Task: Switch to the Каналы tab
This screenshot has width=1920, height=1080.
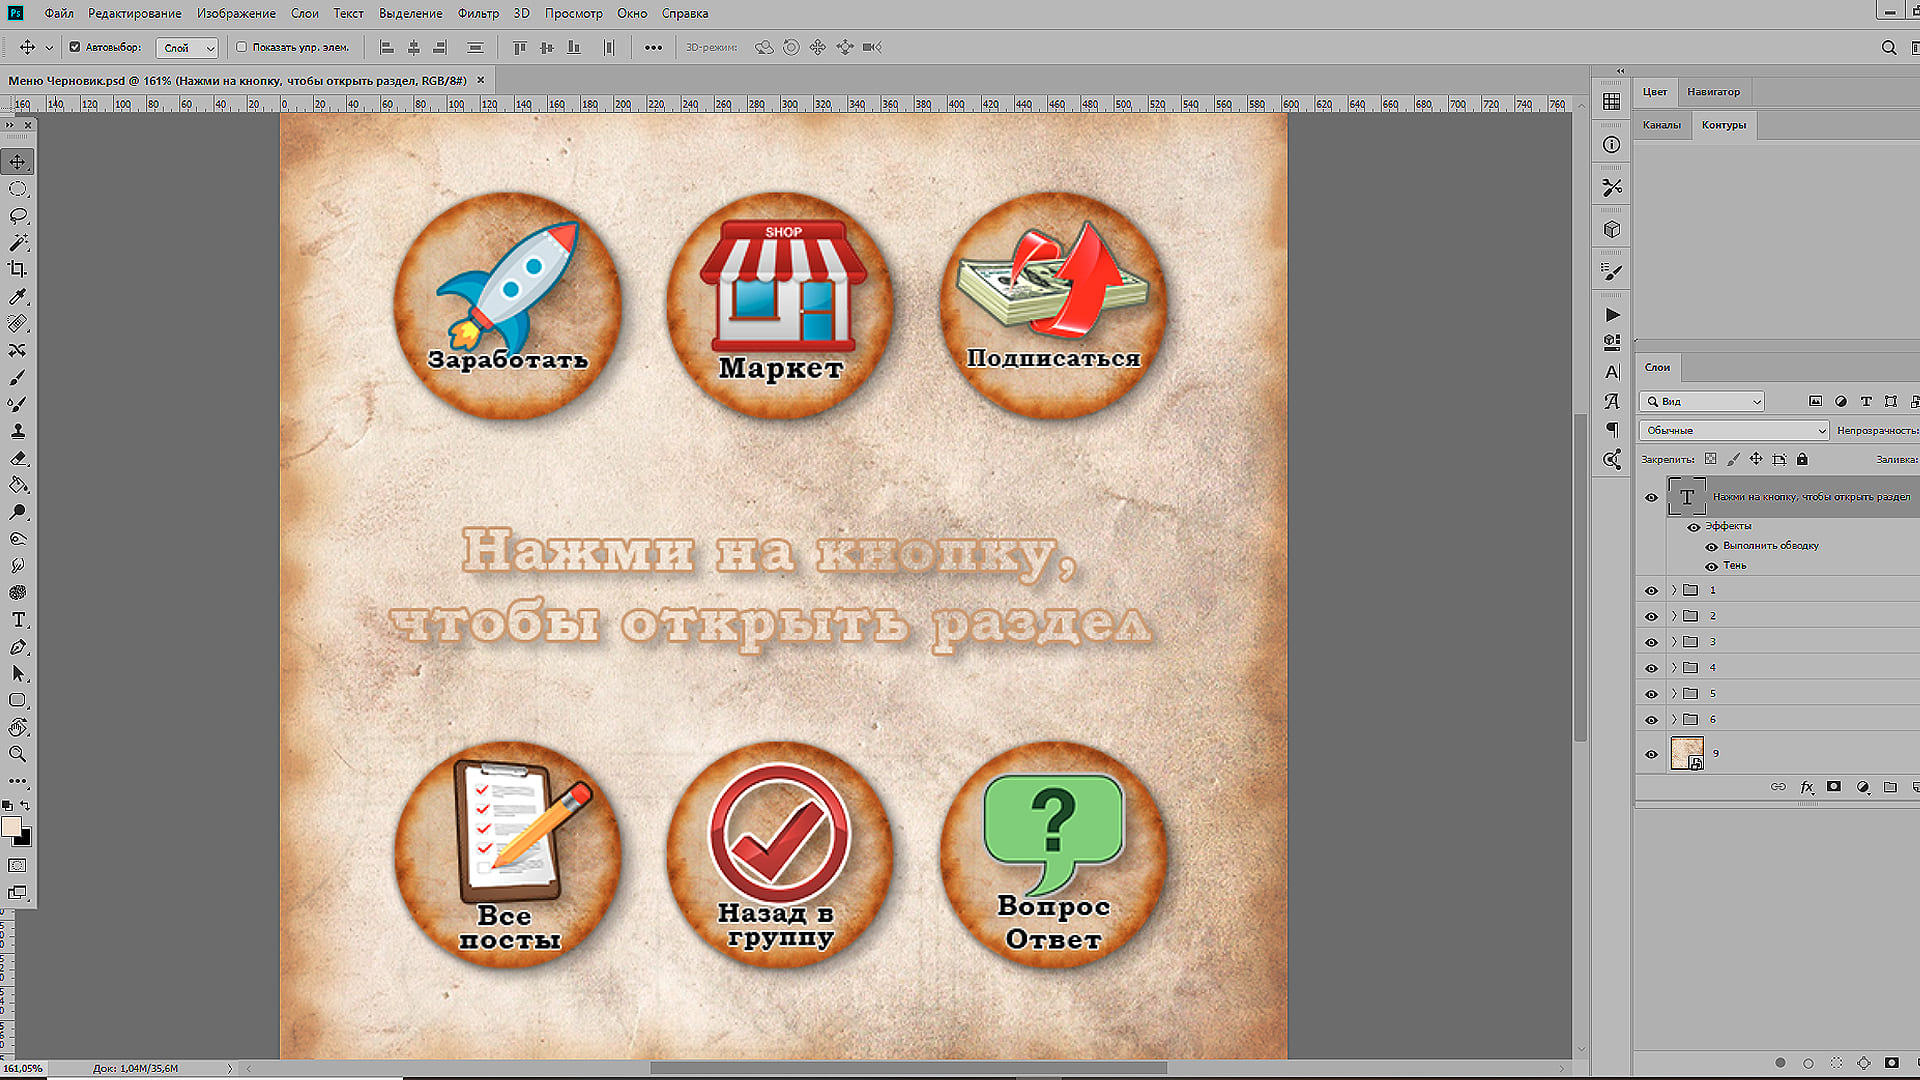Action: (x=1661, y=125)
